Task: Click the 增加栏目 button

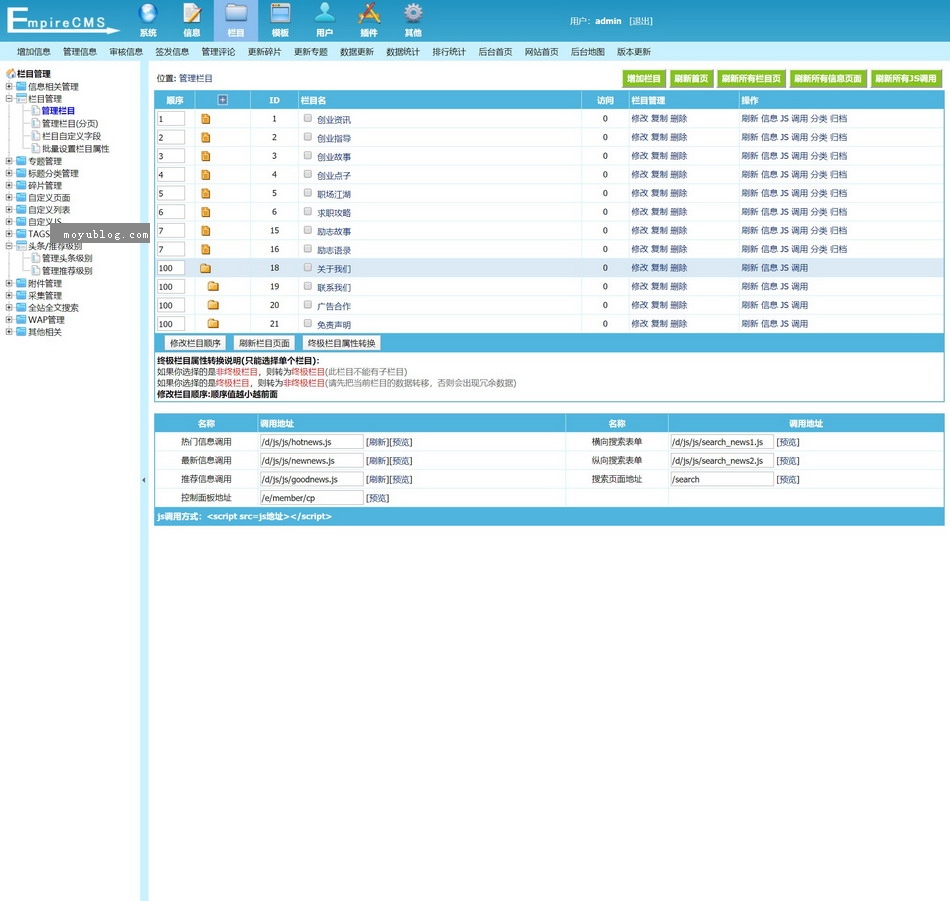Action: click(x=643, y=79)
